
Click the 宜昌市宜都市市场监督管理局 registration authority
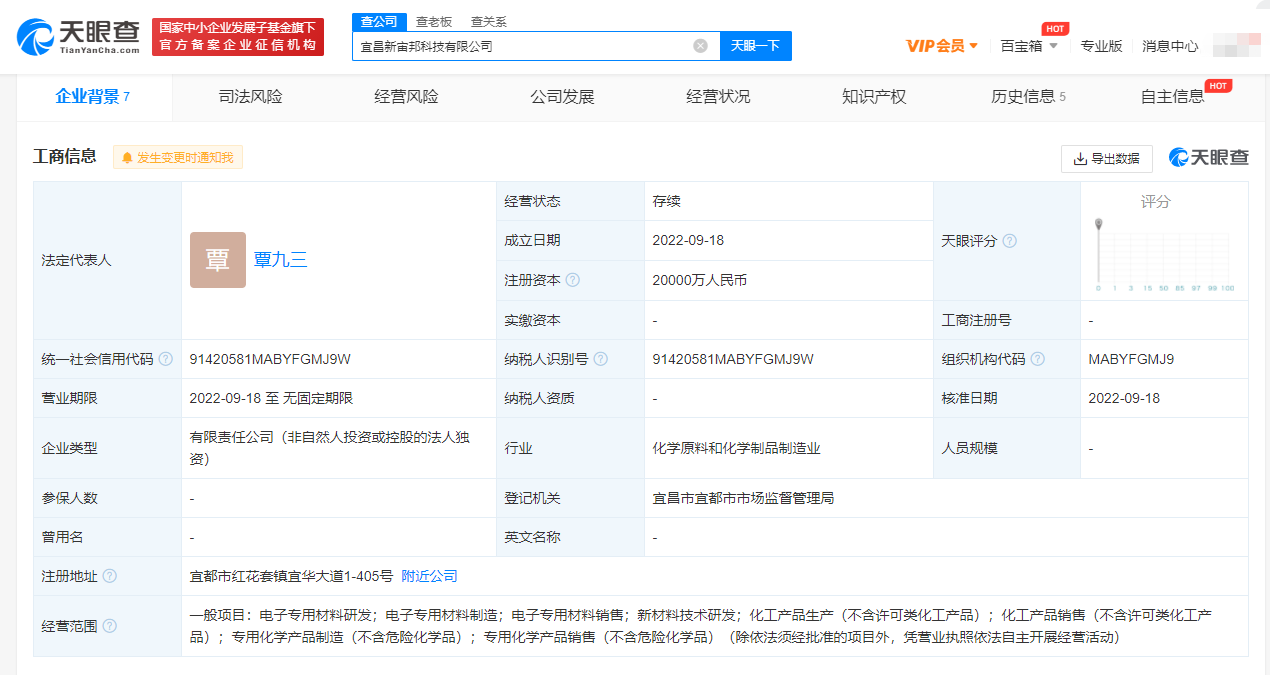[x=743, y=498]
